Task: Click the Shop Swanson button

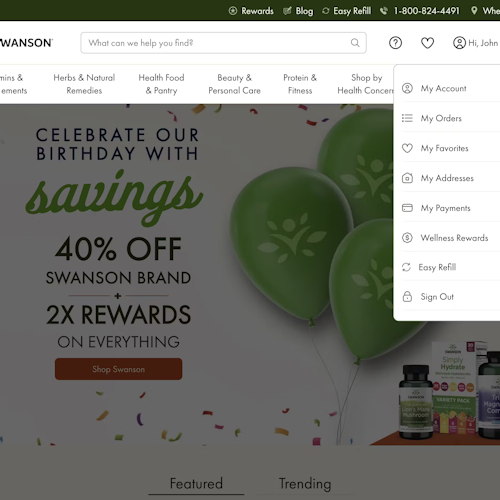Action: 118,369
